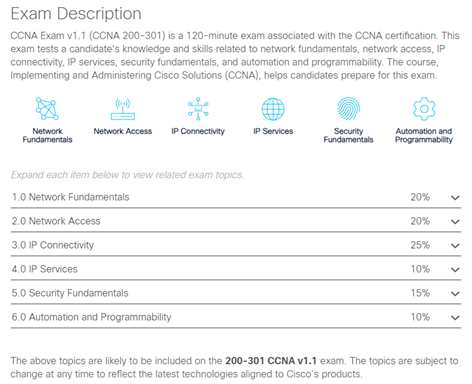Open the 1.0 Network Fundamentals row title
The height and width of the screenshot is (384, 472).
pyautogui.click(x=71, y=197)
